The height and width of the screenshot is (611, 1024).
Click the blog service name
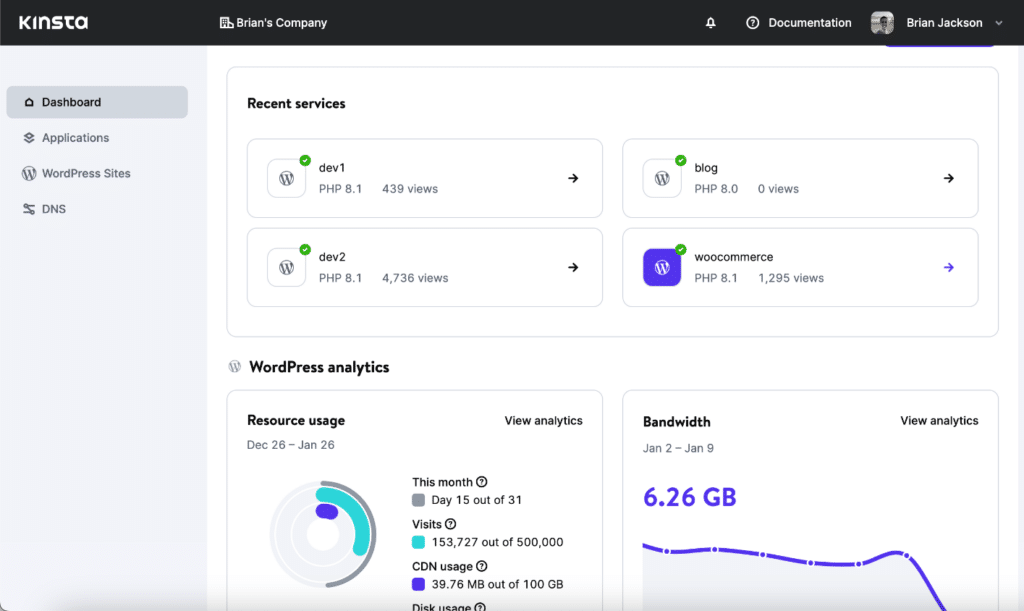pyautogui.click(x=706, y=168)
